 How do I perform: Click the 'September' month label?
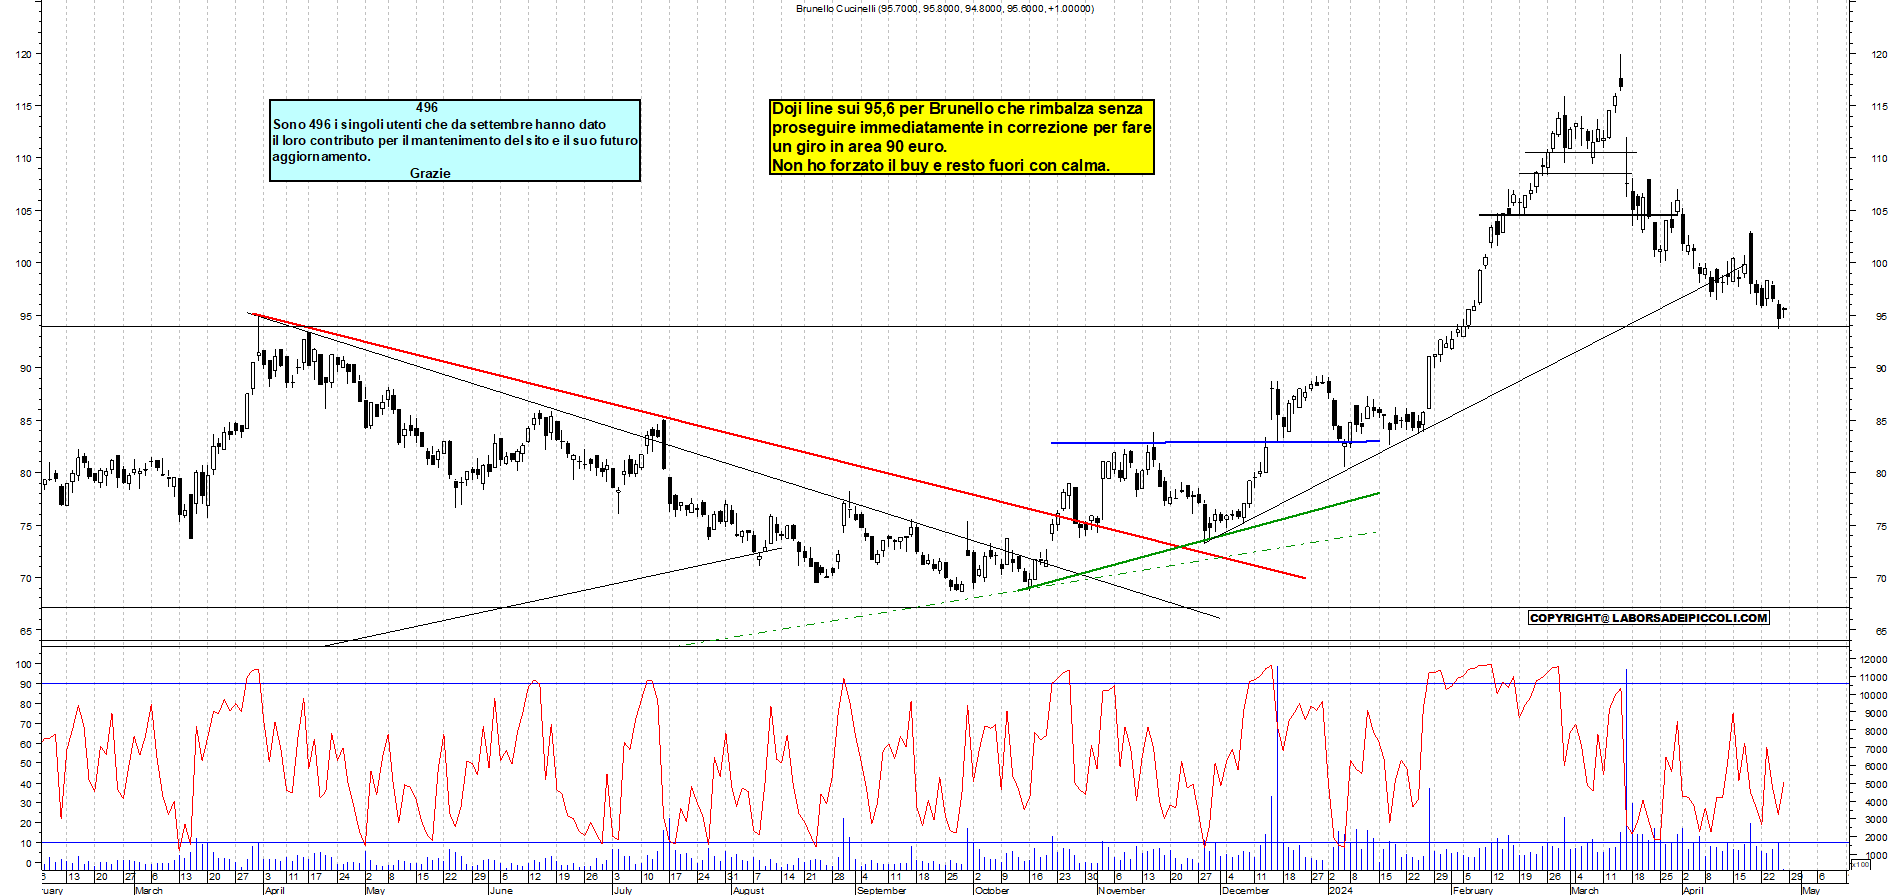pyautogui.click(x=882, y=890)
